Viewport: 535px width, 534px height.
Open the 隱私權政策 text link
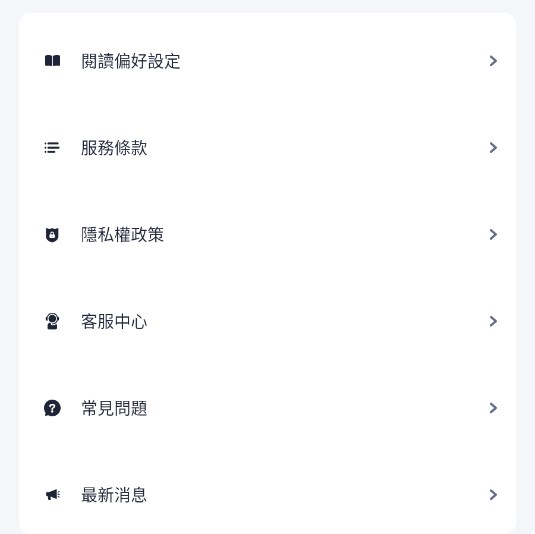122,235
